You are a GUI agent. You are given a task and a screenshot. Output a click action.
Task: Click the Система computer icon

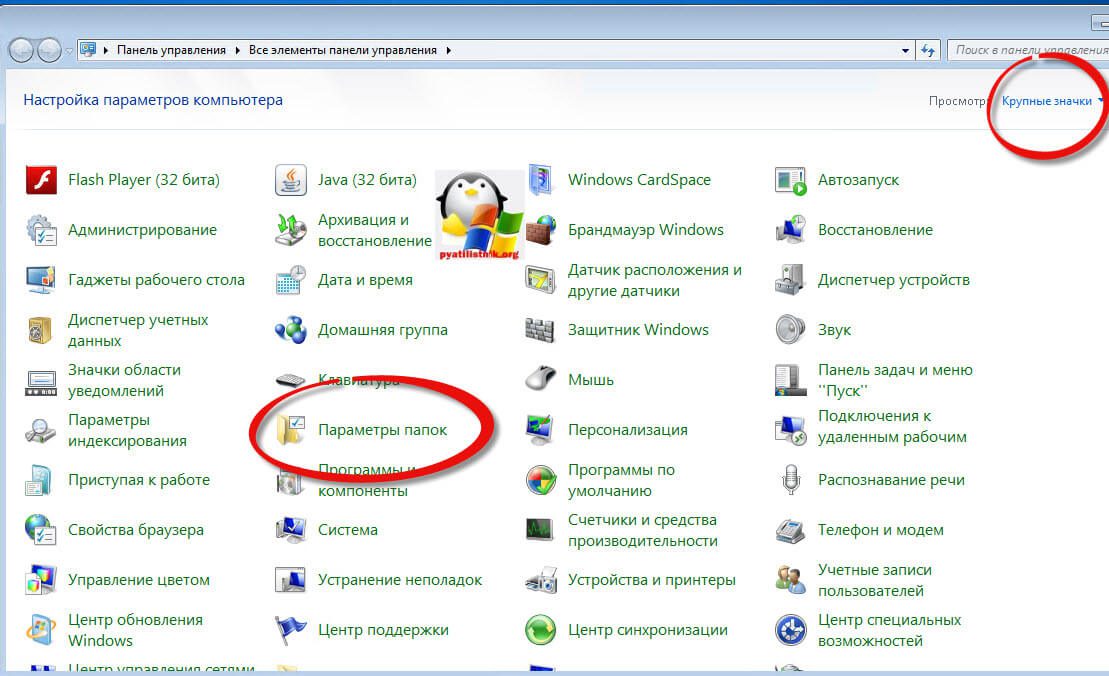click(x=291, y=530)
